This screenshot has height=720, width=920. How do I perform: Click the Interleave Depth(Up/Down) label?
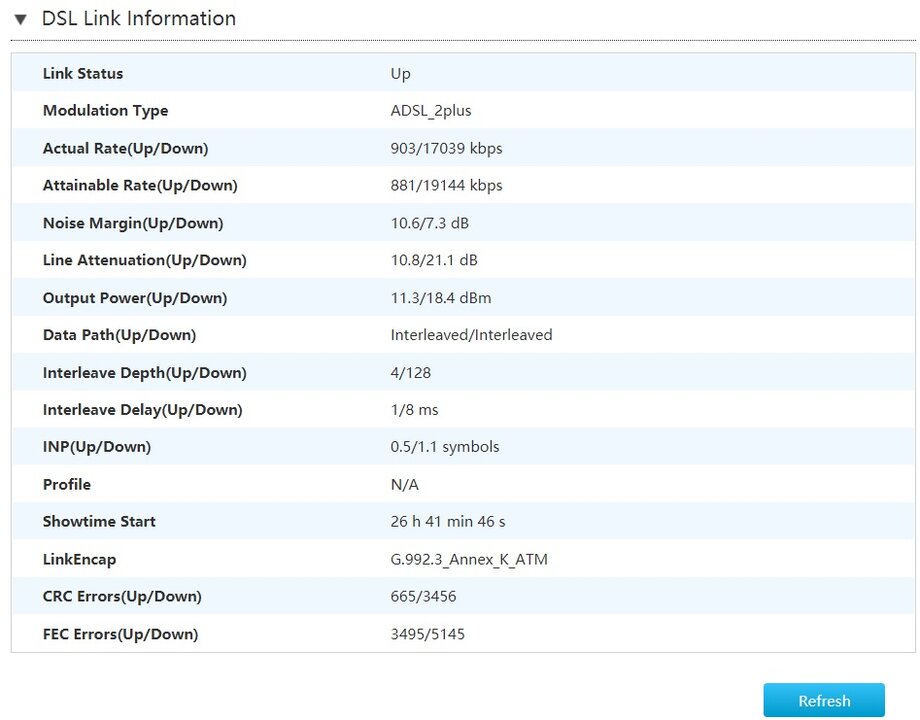tap(144, 373)
